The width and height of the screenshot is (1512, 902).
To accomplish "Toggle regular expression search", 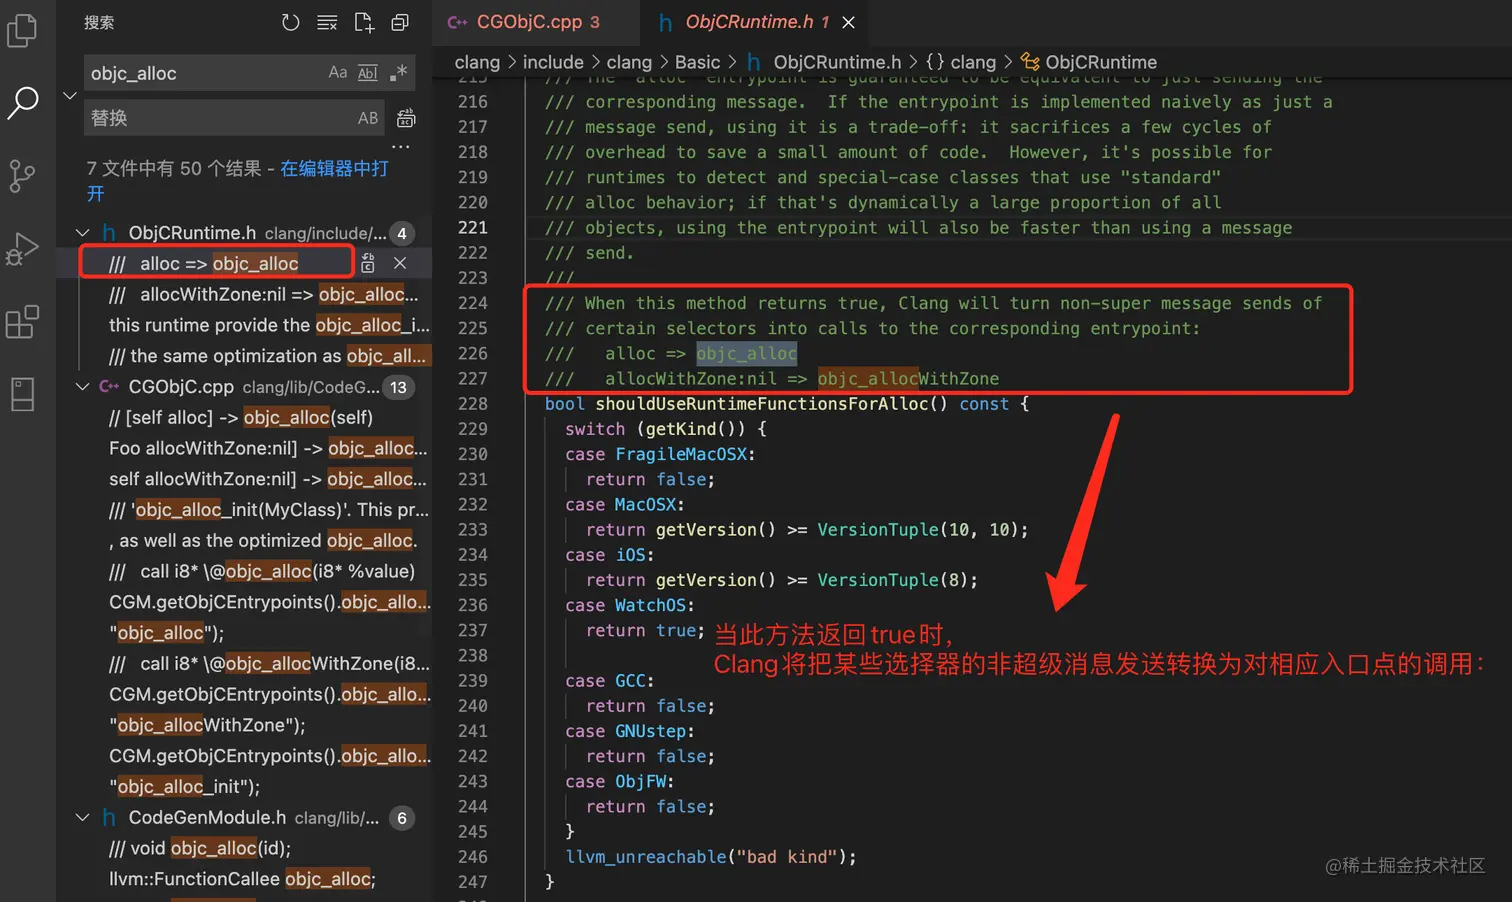I will pyautogui.click(x=398, y=73).
